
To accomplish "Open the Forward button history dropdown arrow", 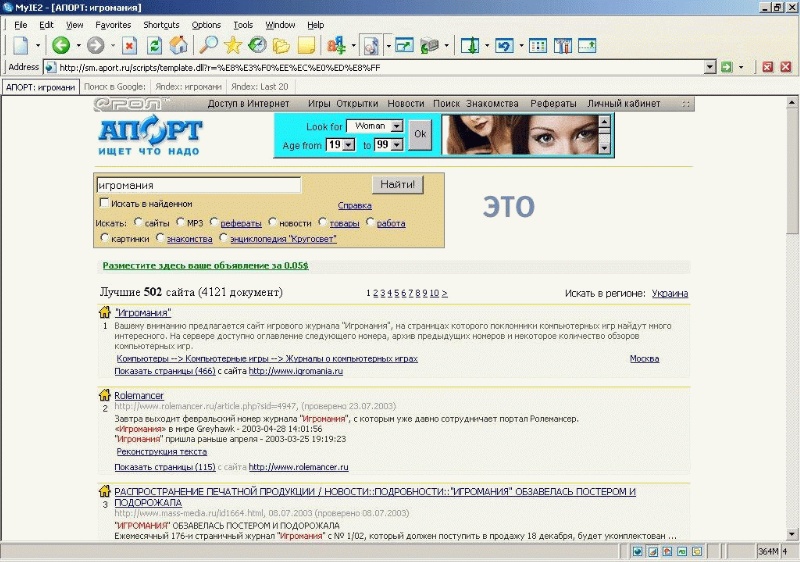I will coord(112,45).
